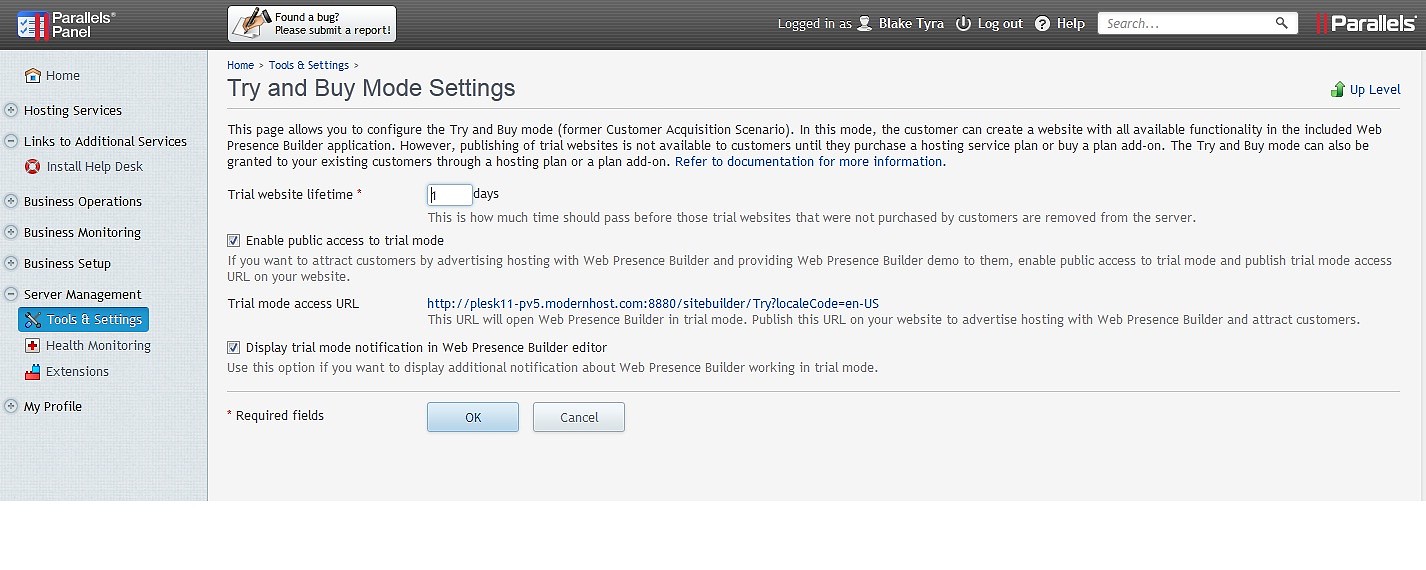Image resolution: width=1426 pixels, height=570 pixels.
Task: Click the Extensions icon in sidebar
Action: coord(33,372)
